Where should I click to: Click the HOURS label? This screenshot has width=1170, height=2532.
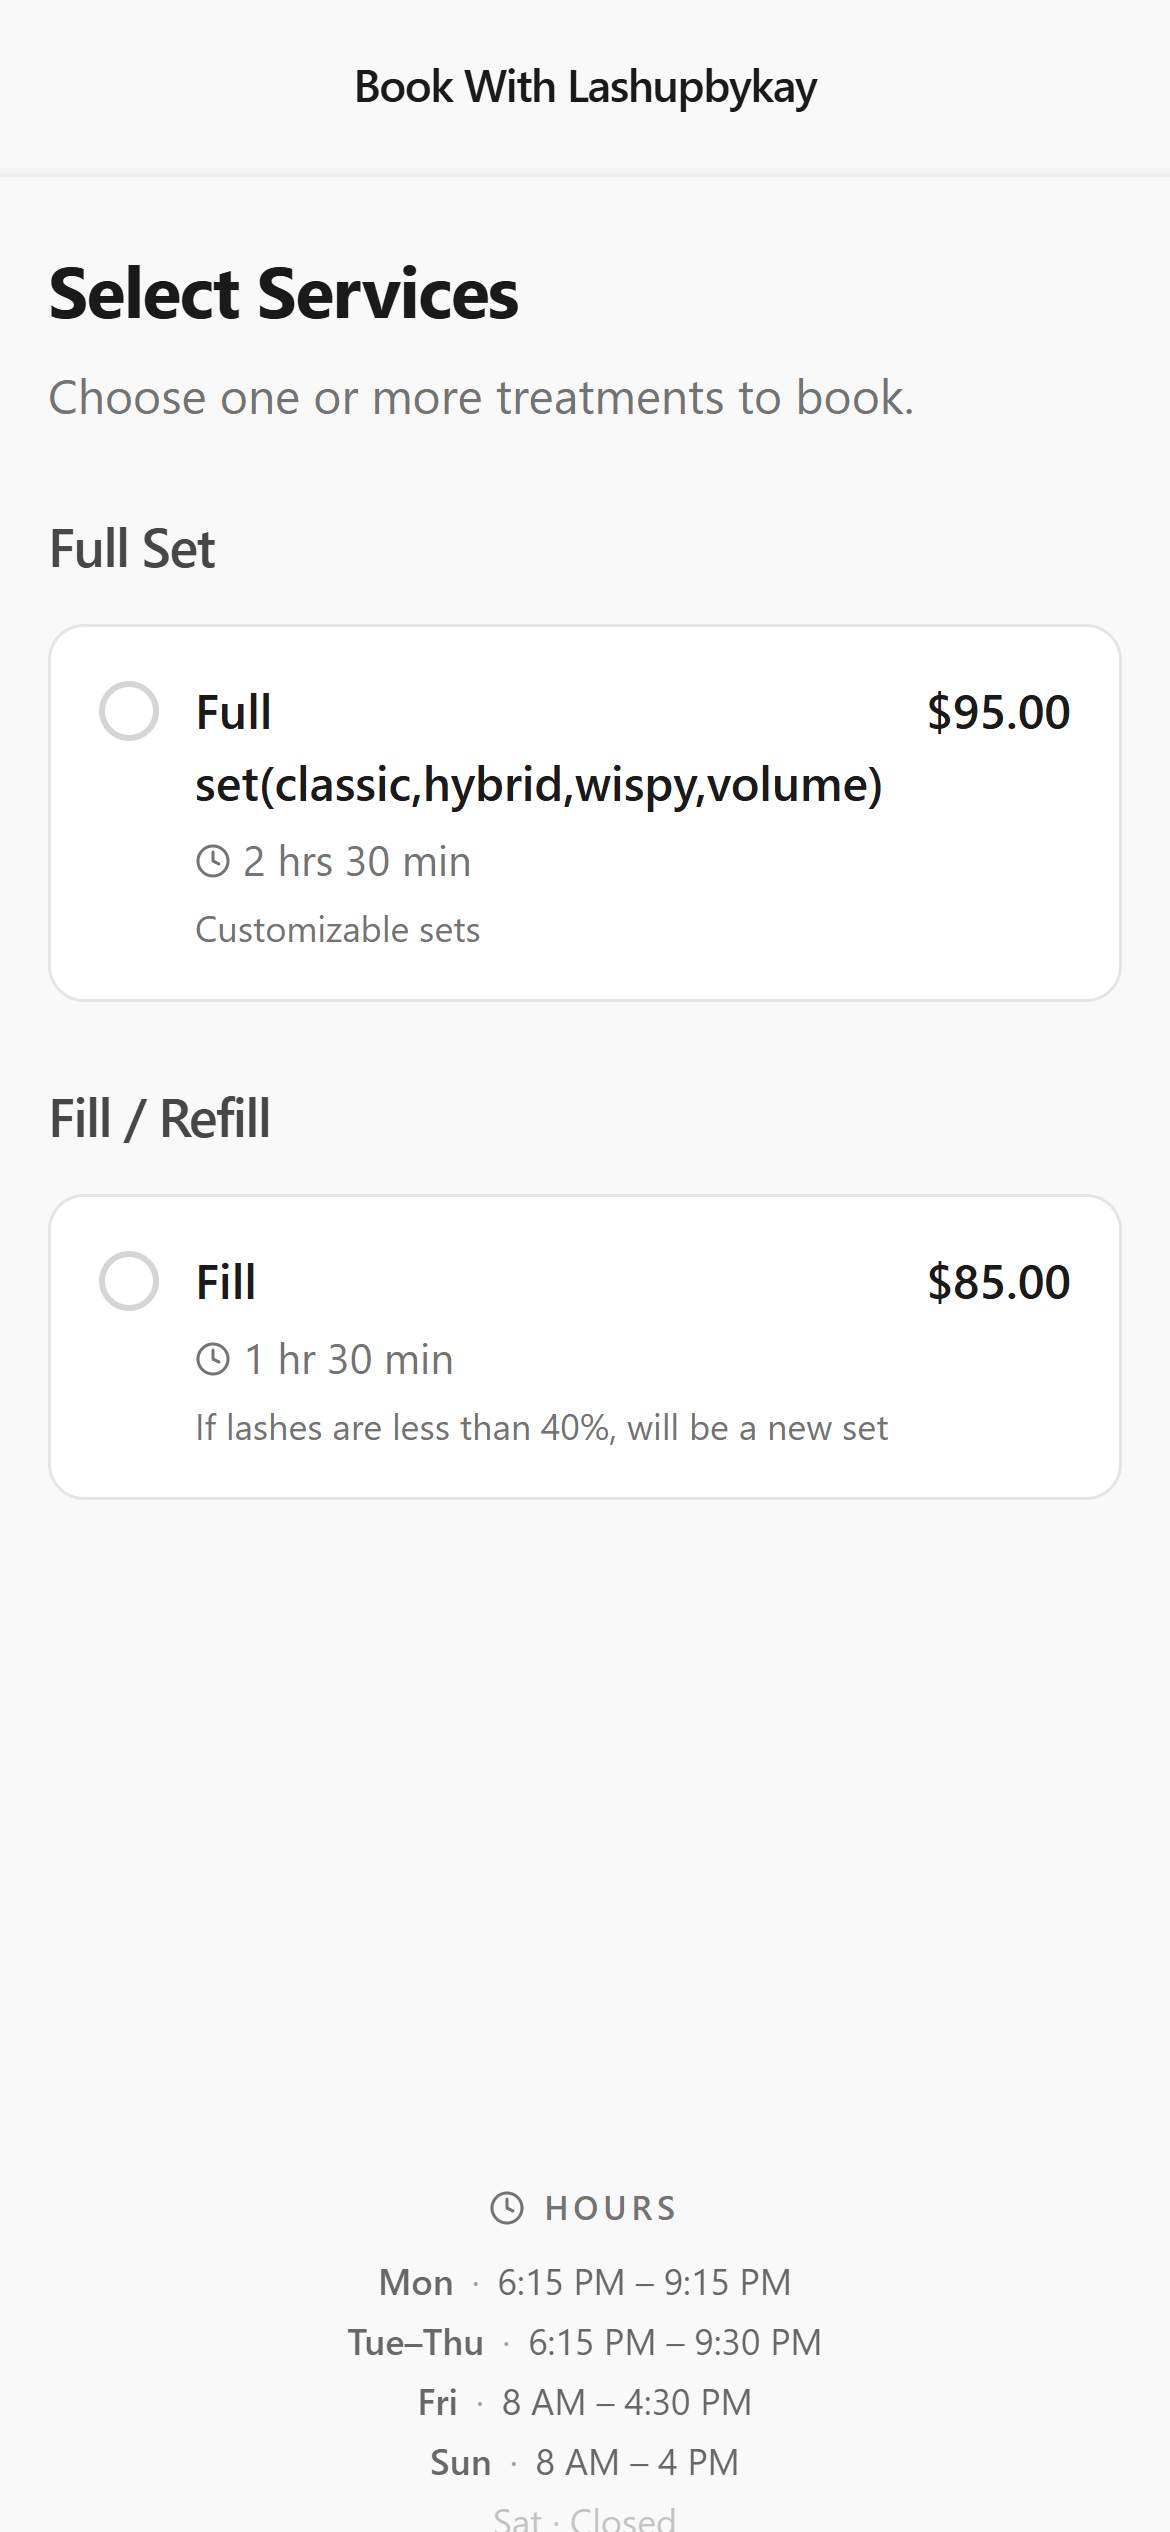[x=611, y=2208]
